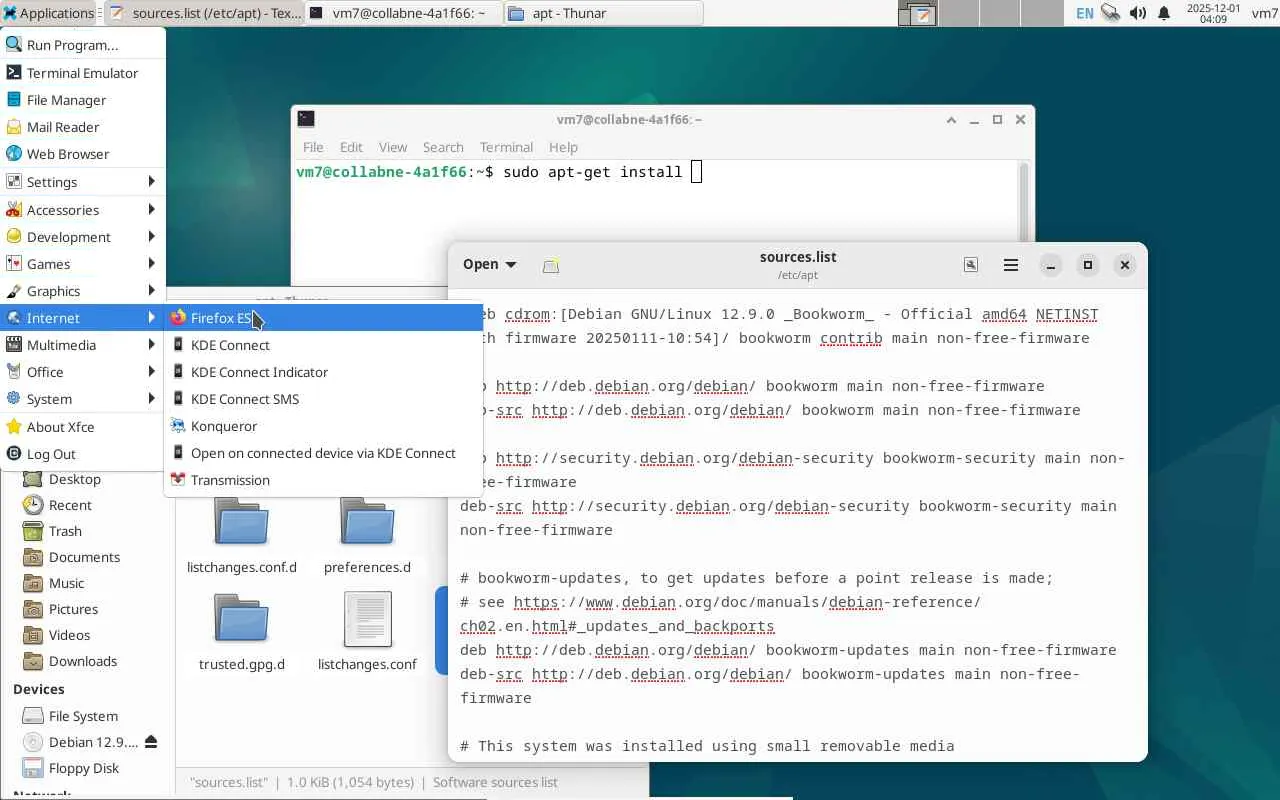Select the listchanges.conf.d folder in Thunar

click(x=241, y=535)
